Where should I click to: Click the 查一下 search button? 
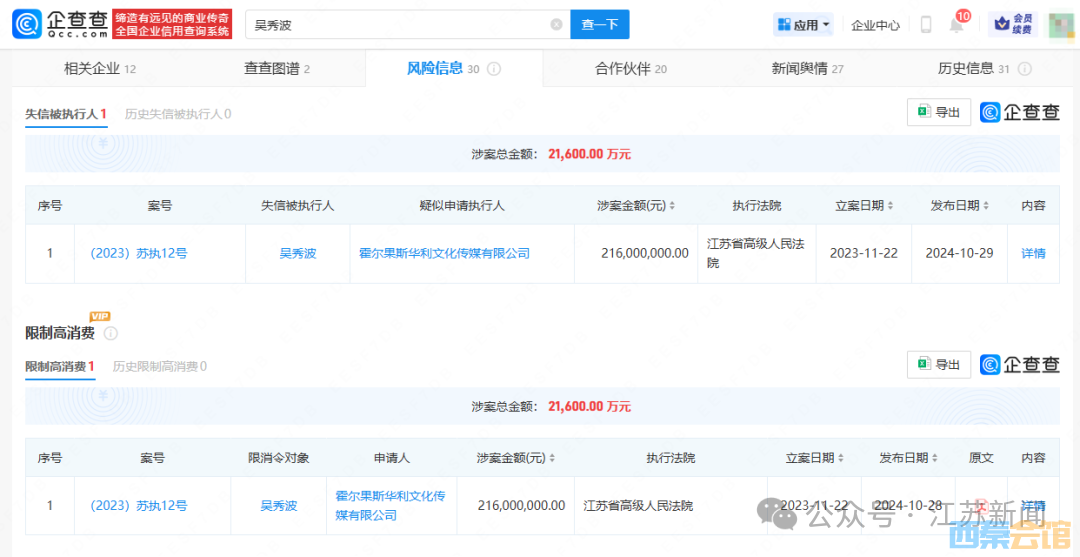[x=599, y=25]
